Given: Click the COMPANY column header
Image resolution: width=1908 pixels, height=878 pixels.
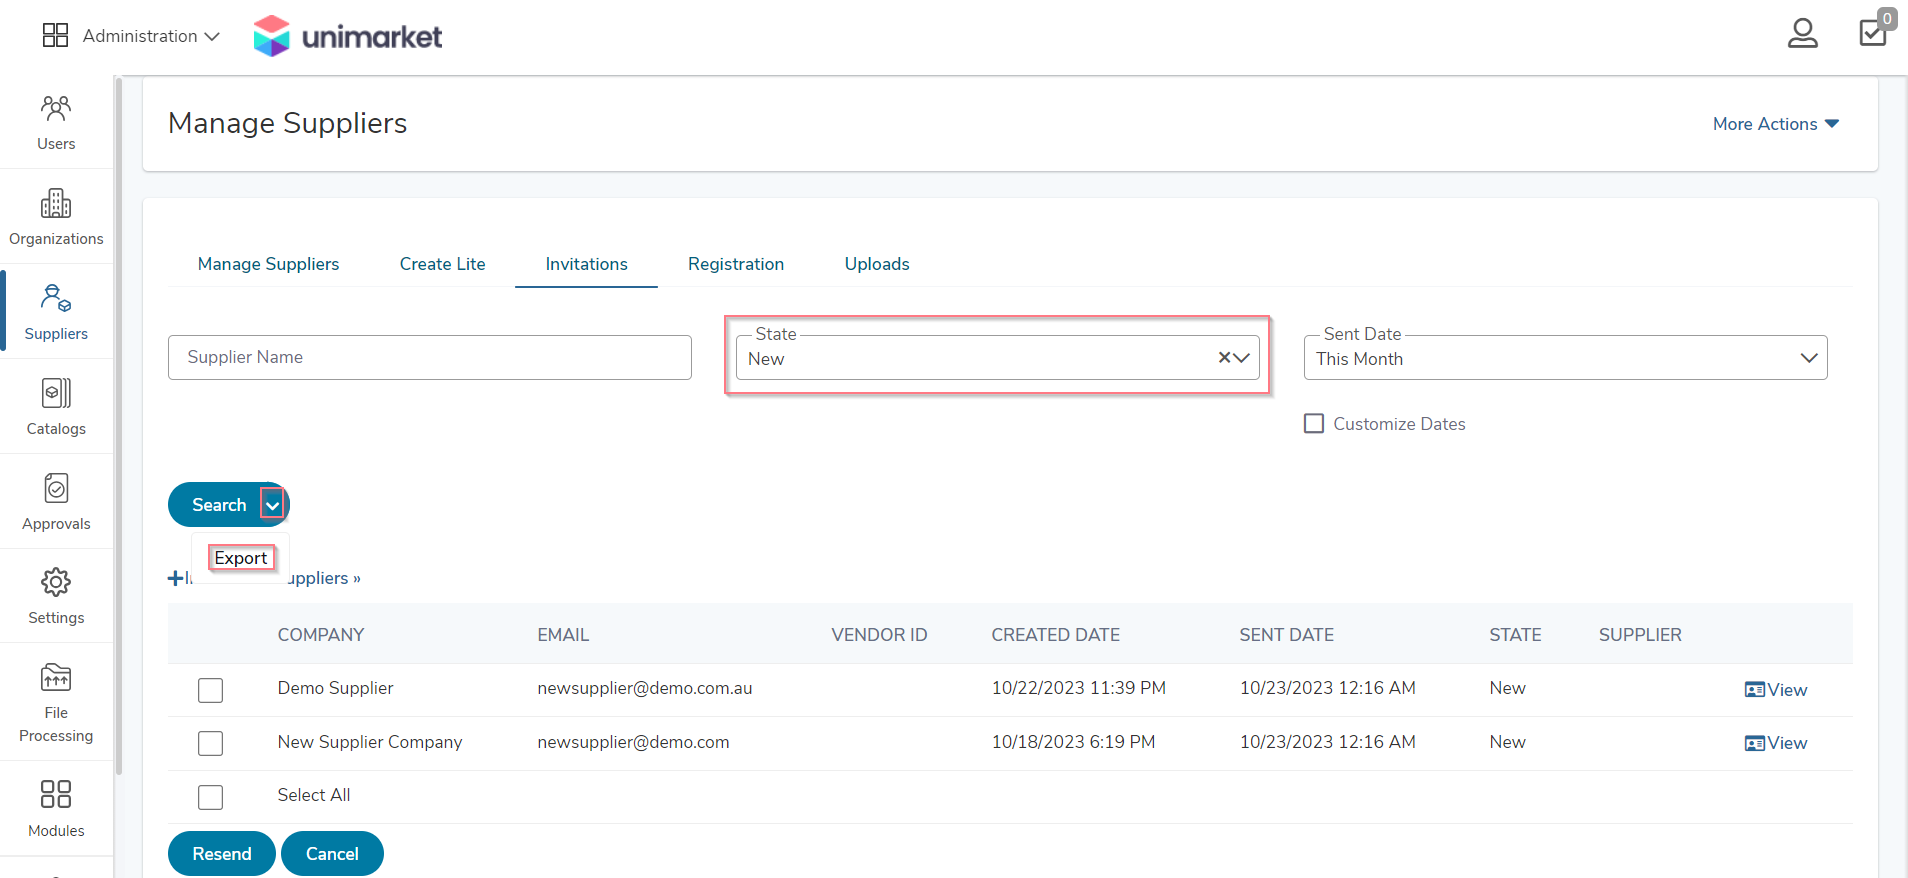Looking at the screenshot, I should point(320,635).
